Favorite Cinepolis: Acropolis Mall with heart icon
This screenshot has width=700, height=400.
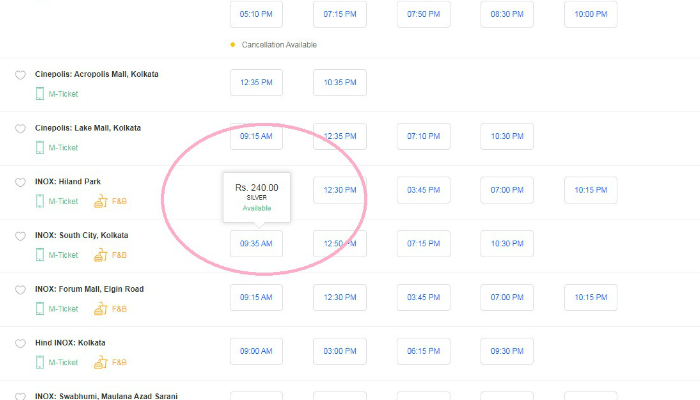[x=20, y=75]
